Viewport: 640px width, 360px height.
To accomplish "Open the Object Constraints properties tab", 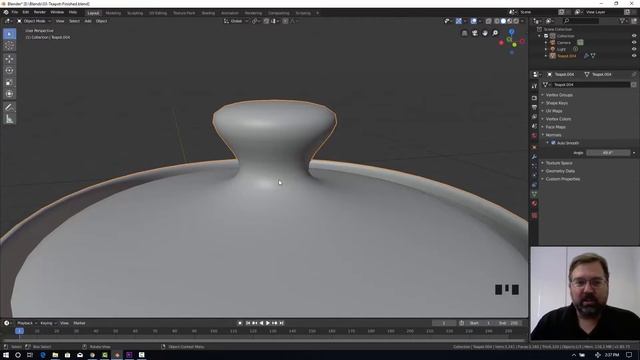I will point(534,185).
